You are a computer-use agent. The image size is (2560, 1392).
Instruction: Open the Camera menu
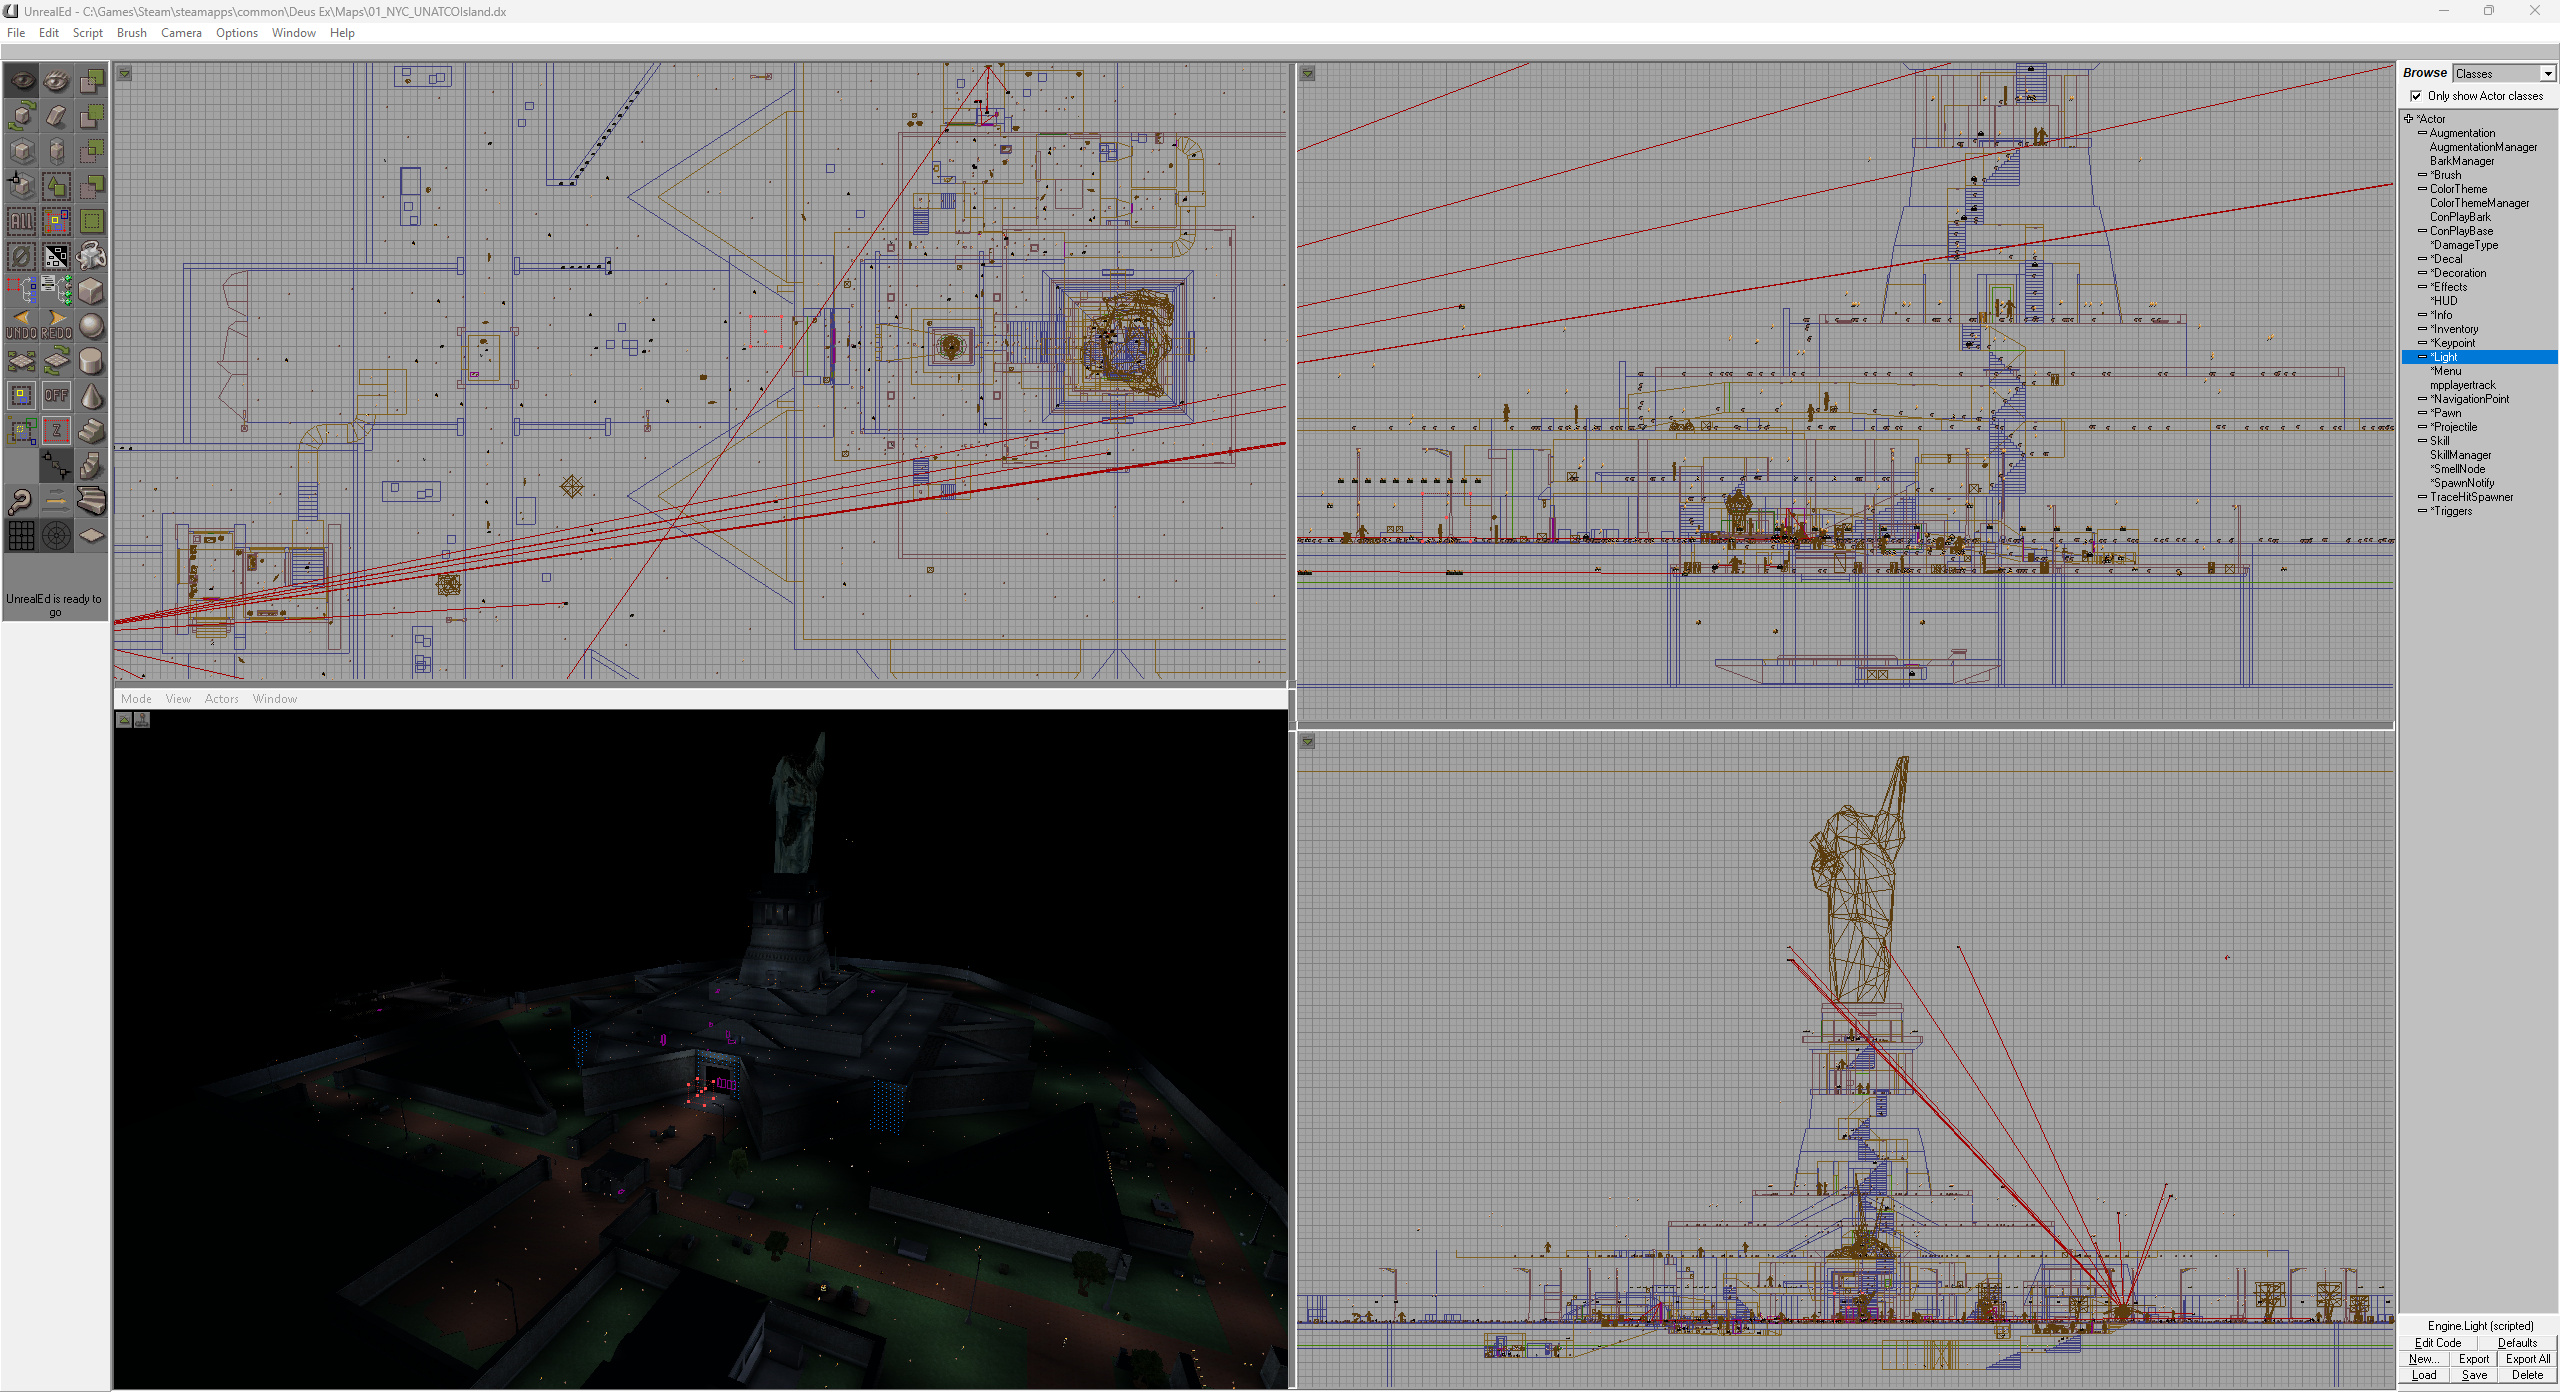pos(181,33)
